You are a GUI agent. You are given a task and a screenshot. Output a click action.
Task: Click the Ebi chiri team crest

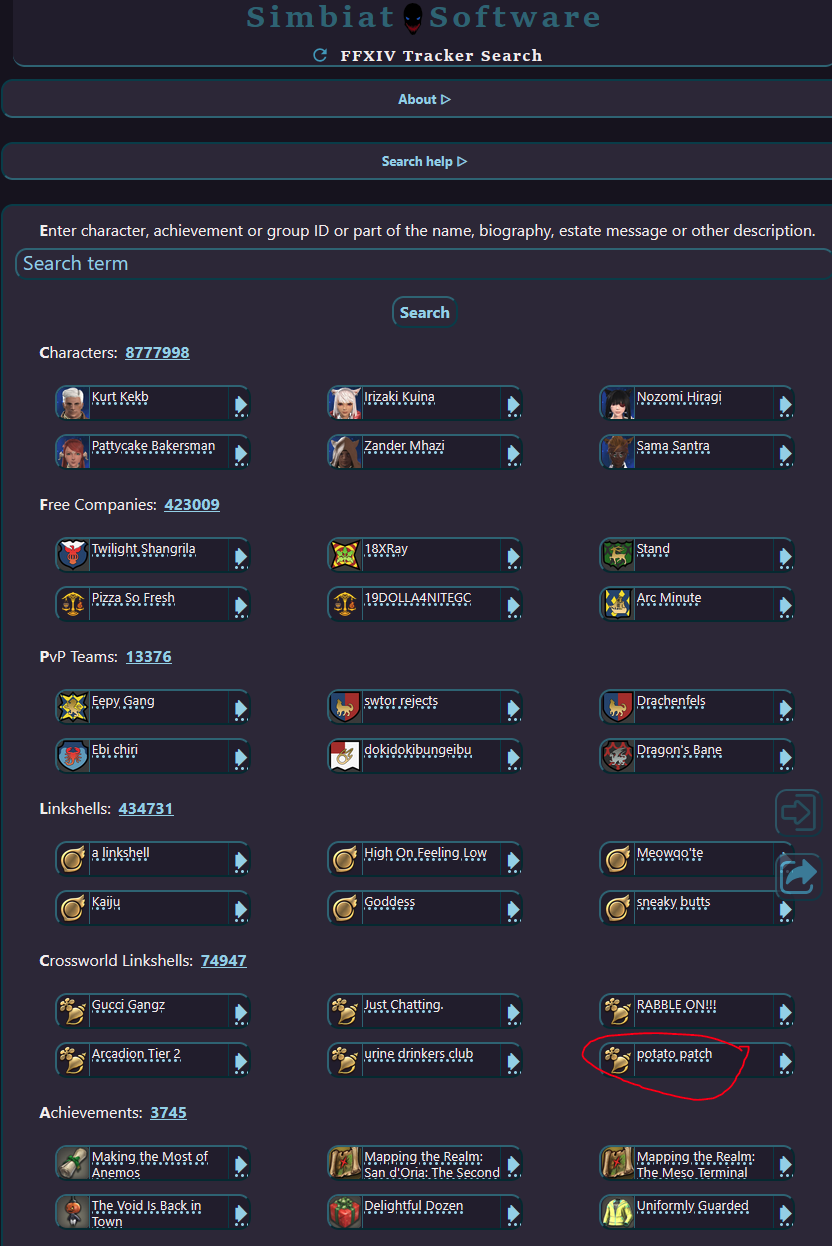pyautogui.click(x=73, y=756)
